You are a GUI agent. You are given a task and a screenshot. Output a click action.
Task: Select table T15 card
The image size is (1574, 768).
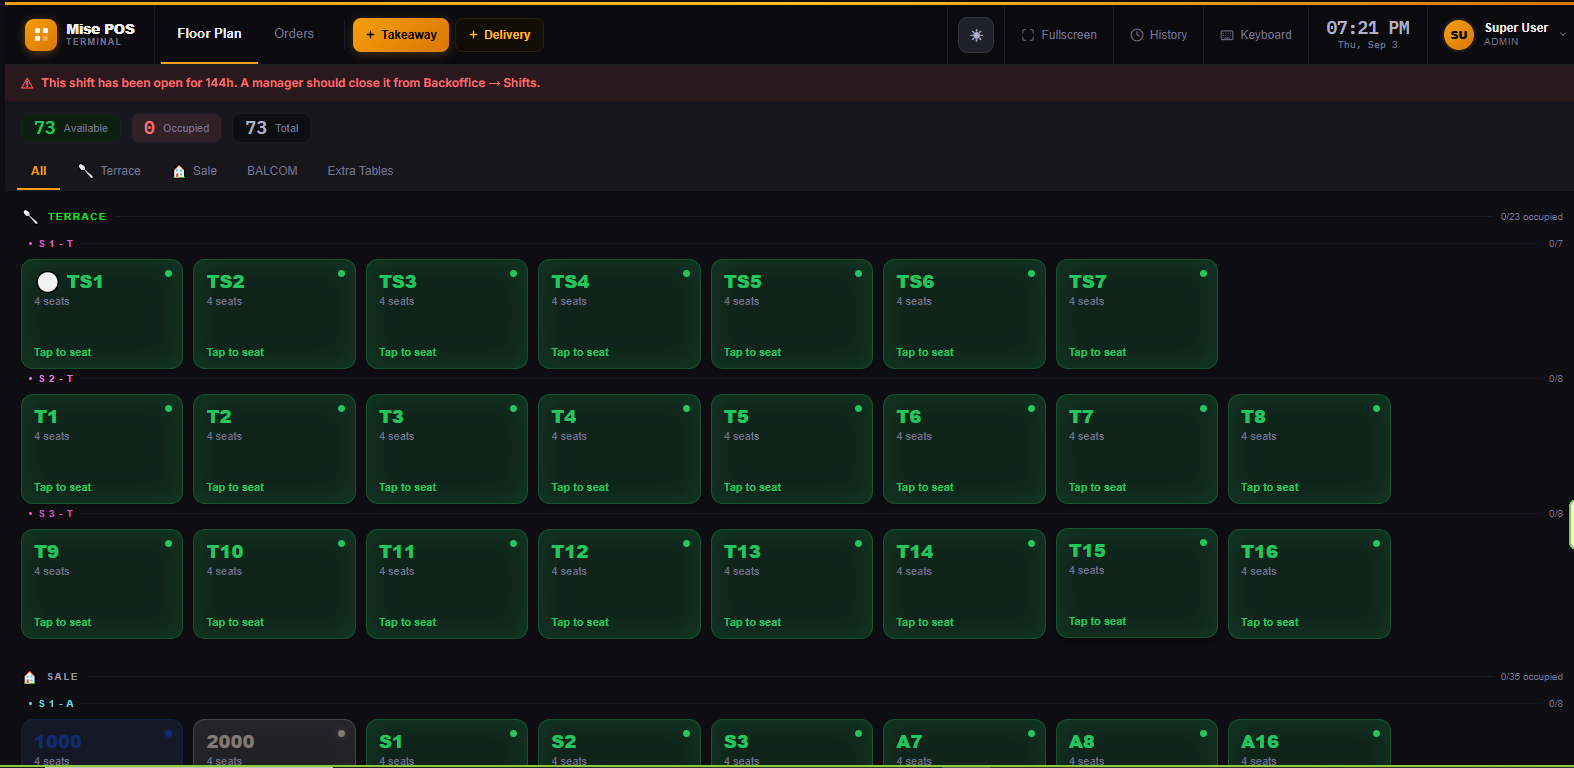pos(1137,583)
